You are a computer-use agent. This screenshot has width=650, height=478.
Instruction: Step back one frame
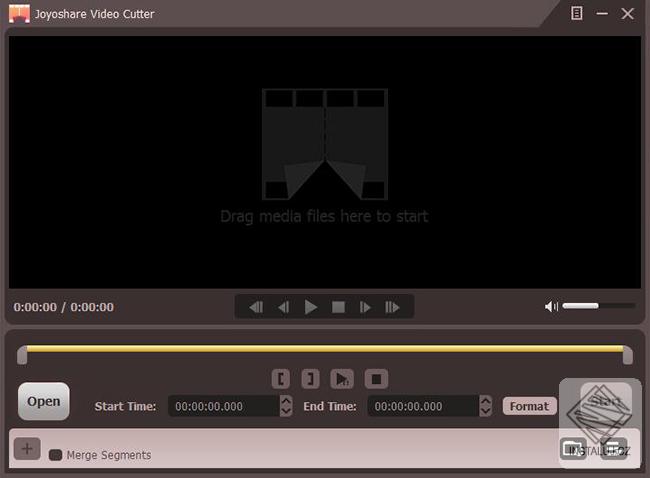pyautogui.click(x=284, y=307)
